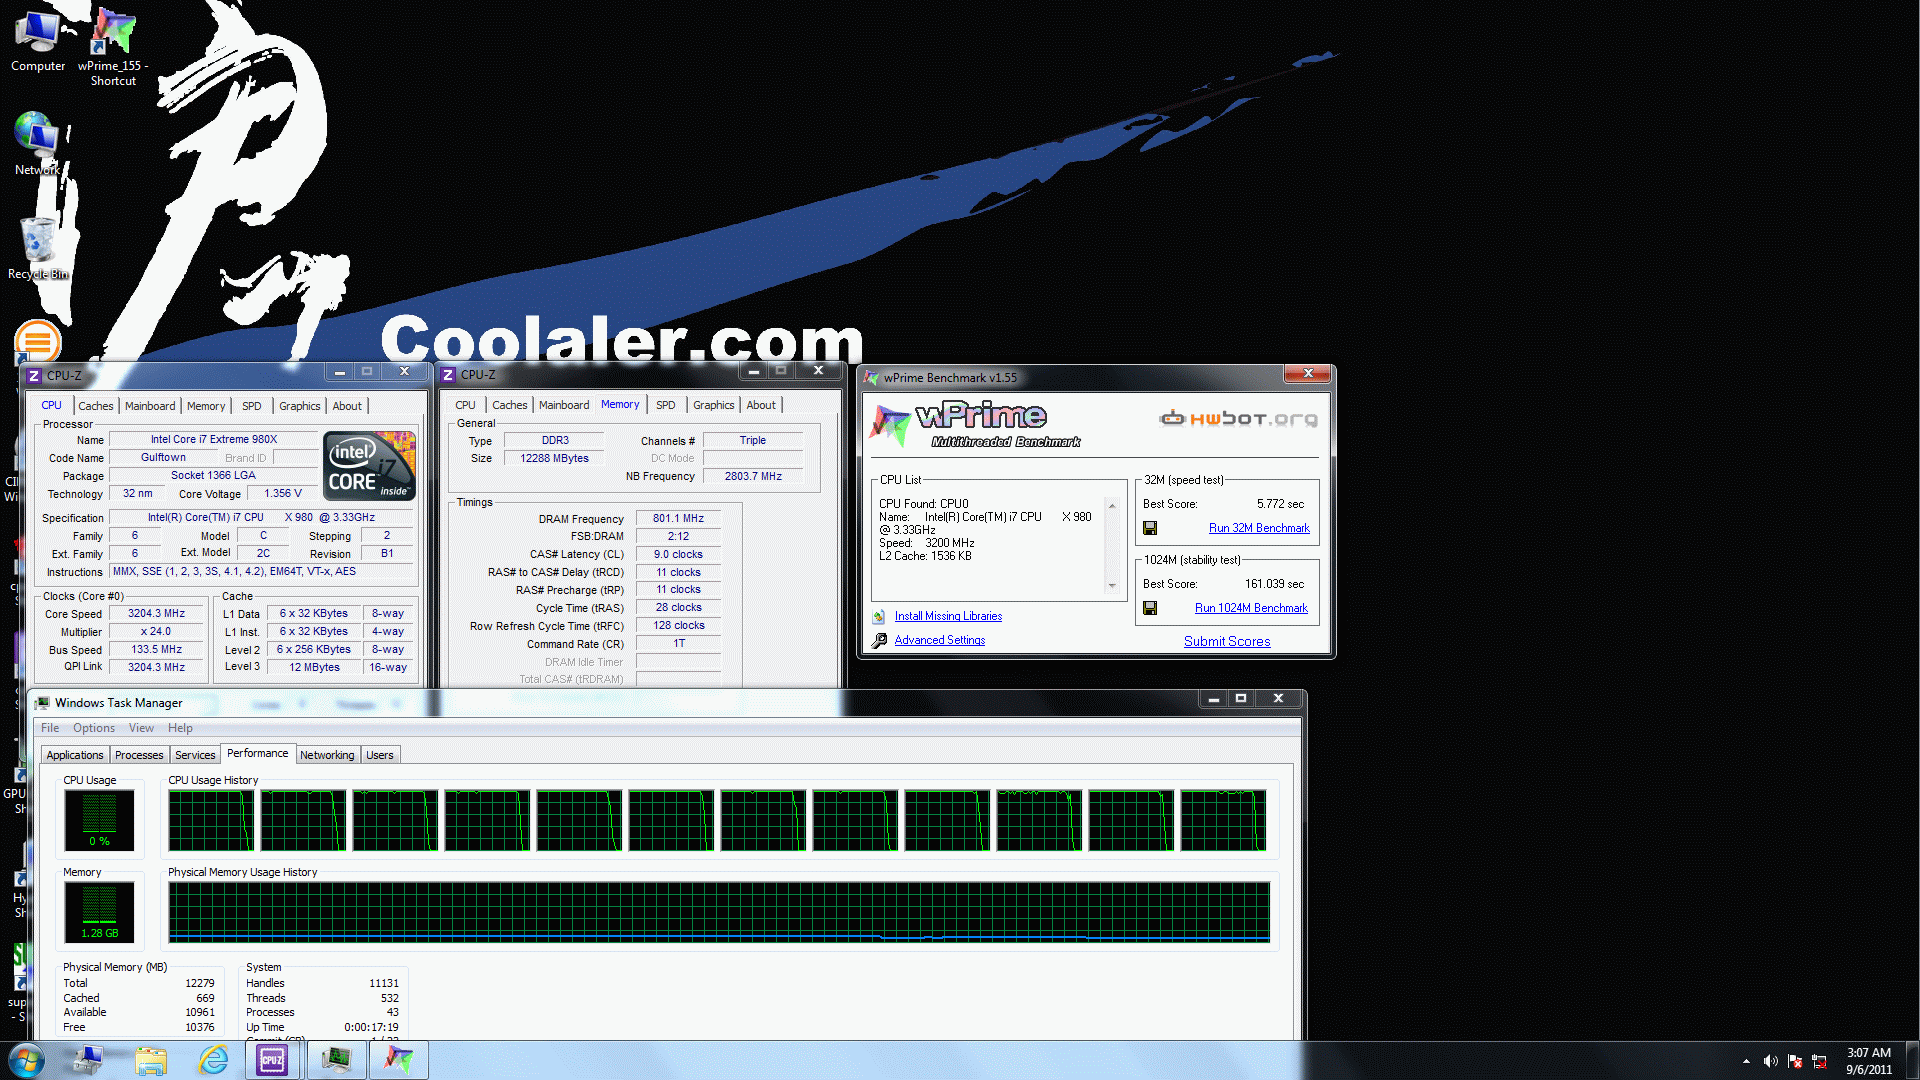Viewport: 1920px width, 1080px height.
Task: Switch to SPD tab in left CPU-Z
Action: pos(252,406)
